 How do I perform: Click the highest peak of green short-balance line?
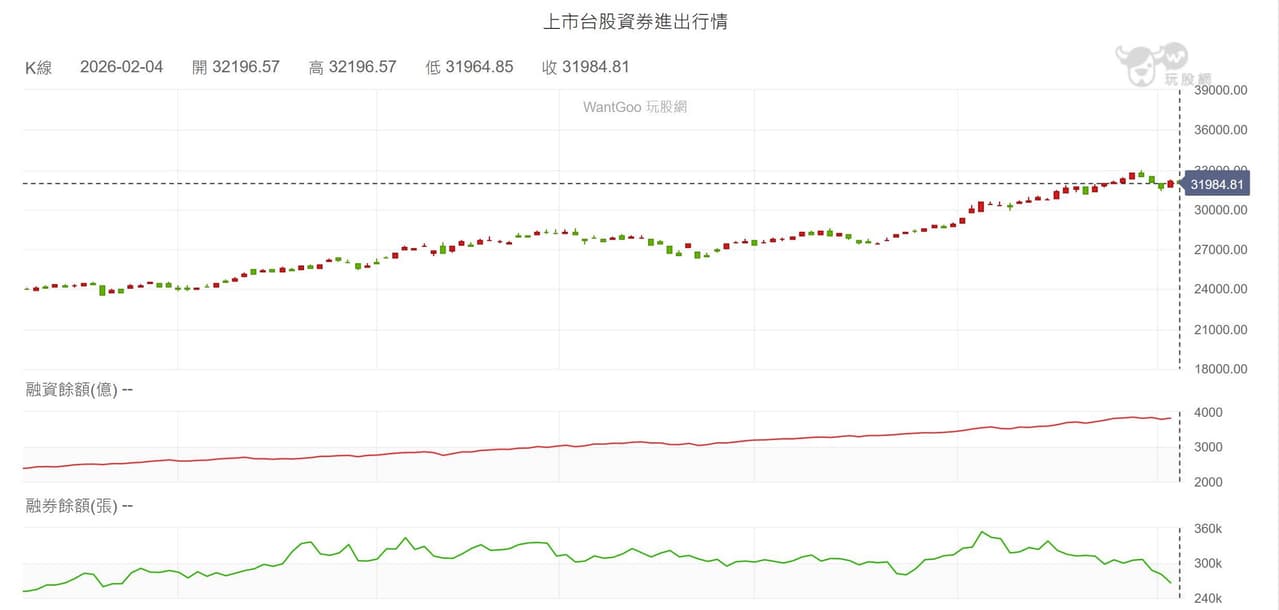pos(983,532)
